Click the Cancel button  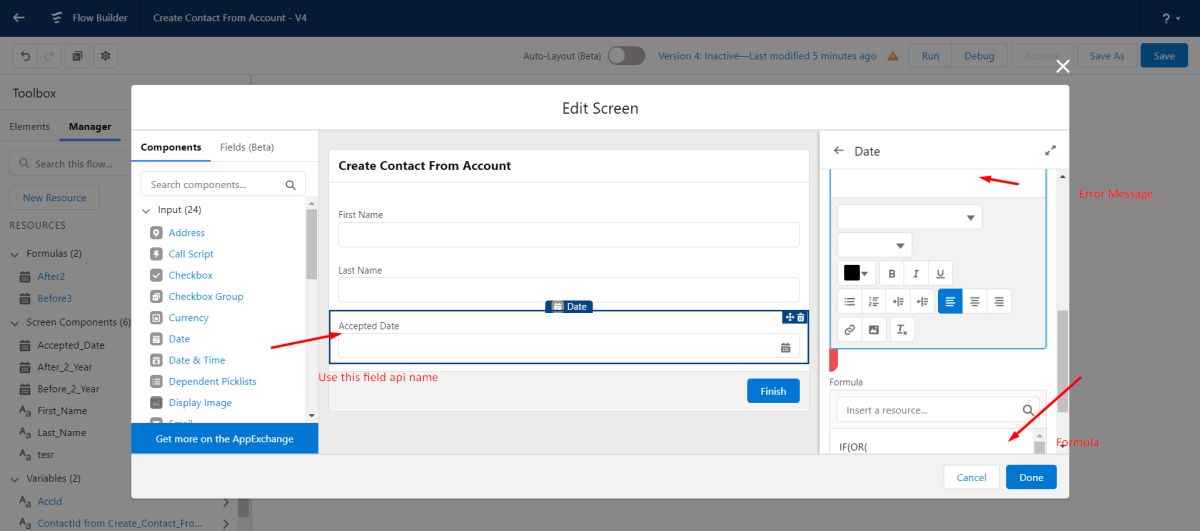click(971, 477)
